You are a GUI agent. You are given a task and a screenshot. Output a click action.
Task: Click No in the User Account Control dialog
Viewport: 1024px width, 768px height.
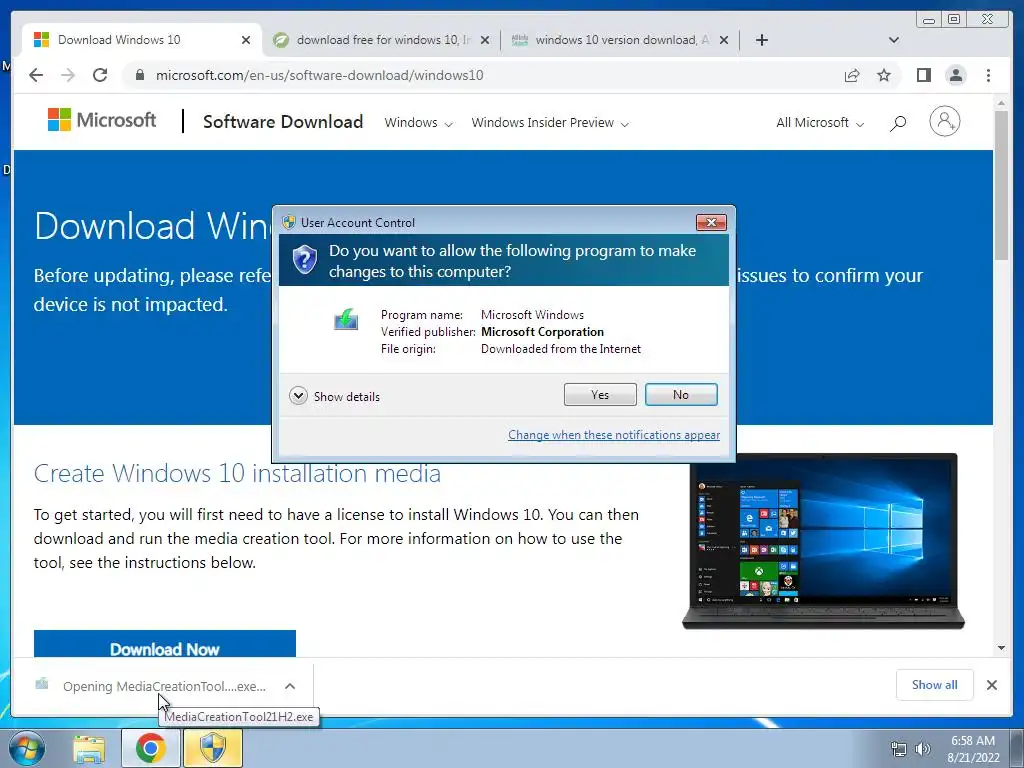tap(680, 394)
